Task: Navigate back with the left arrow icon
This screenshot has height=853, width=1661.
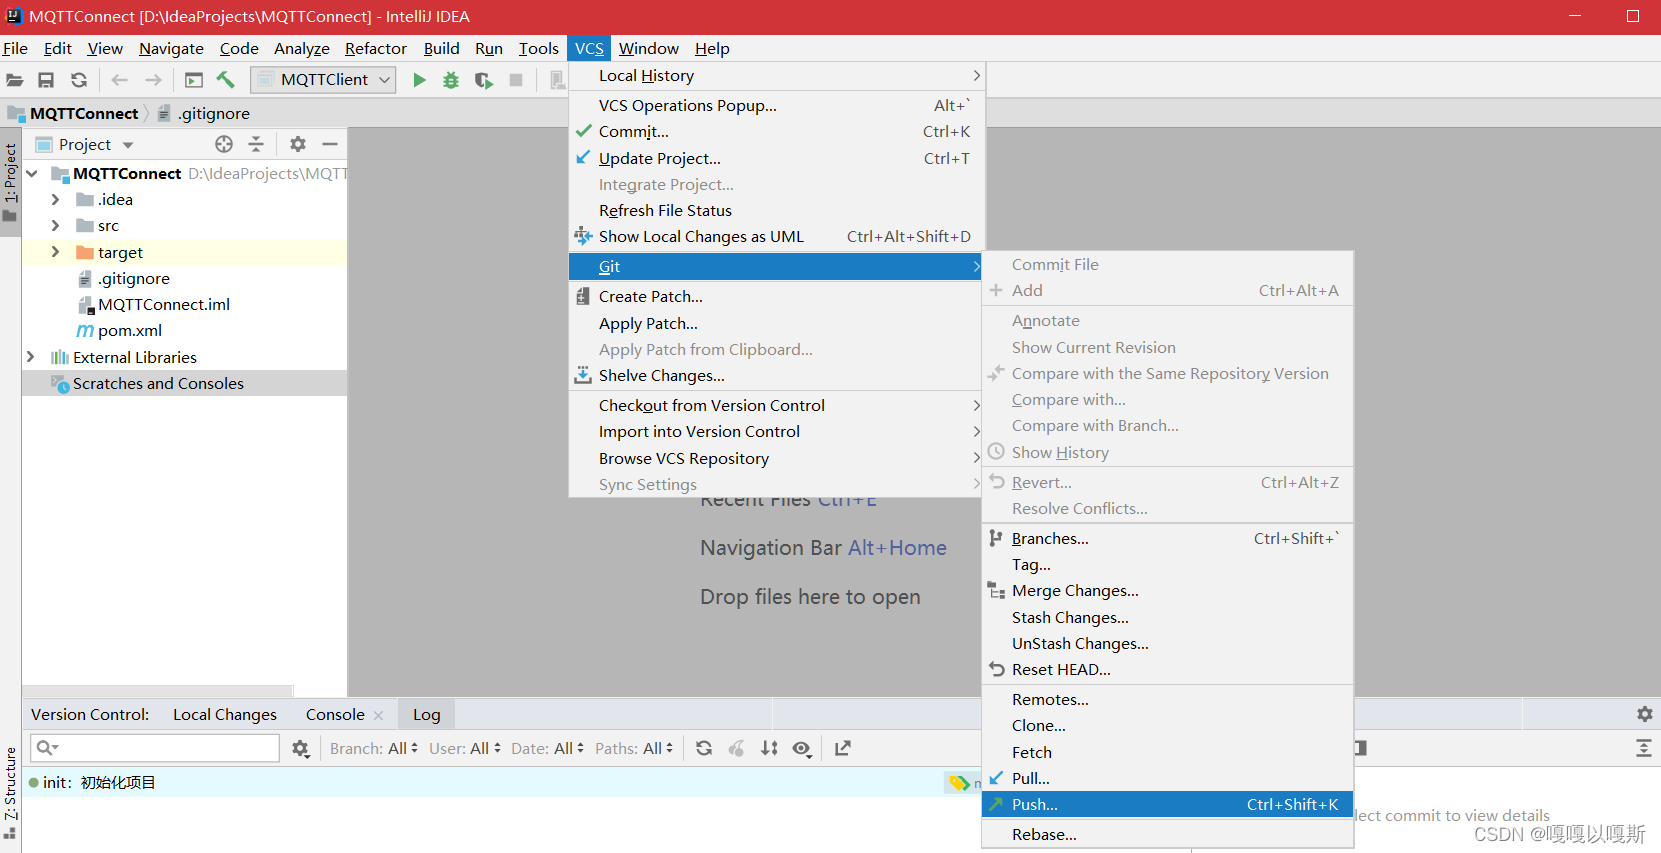Action: (120, 80)
